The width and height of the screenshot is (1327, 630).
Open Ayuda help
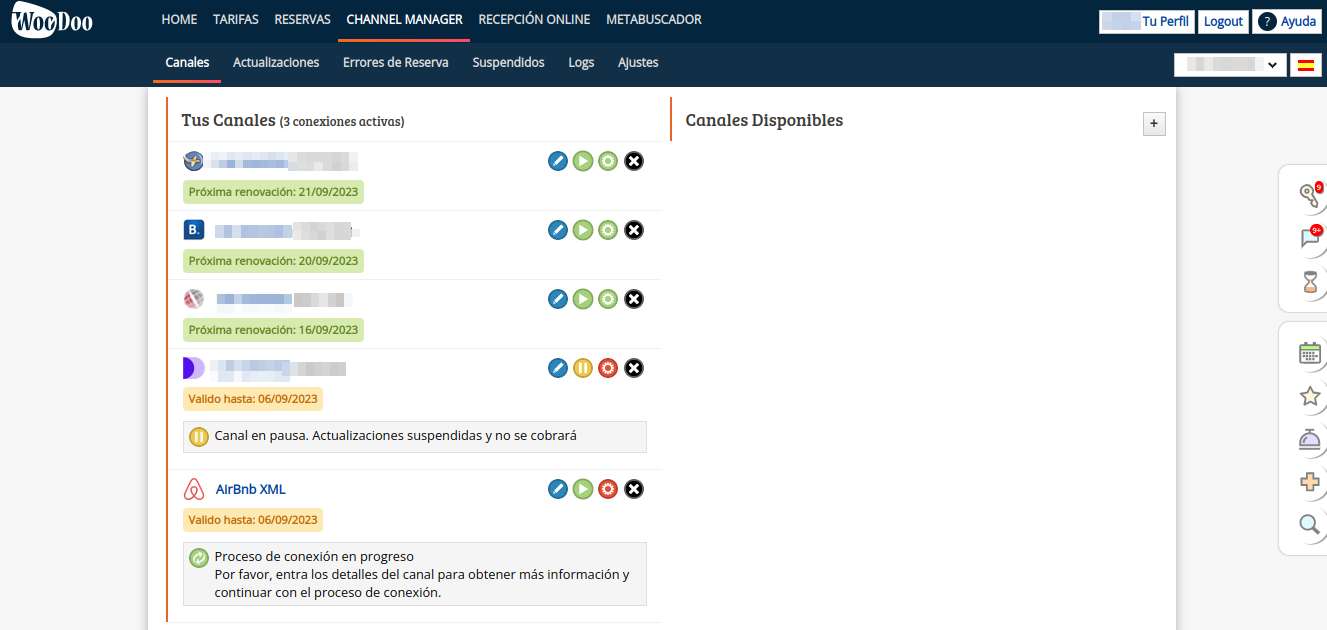(1287, 22)
